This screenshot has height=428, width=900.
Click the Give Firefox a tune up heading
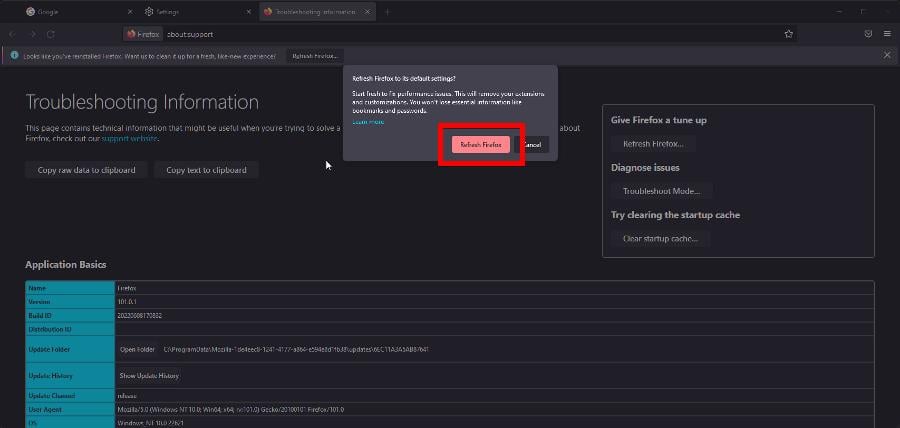coord(659,120)
